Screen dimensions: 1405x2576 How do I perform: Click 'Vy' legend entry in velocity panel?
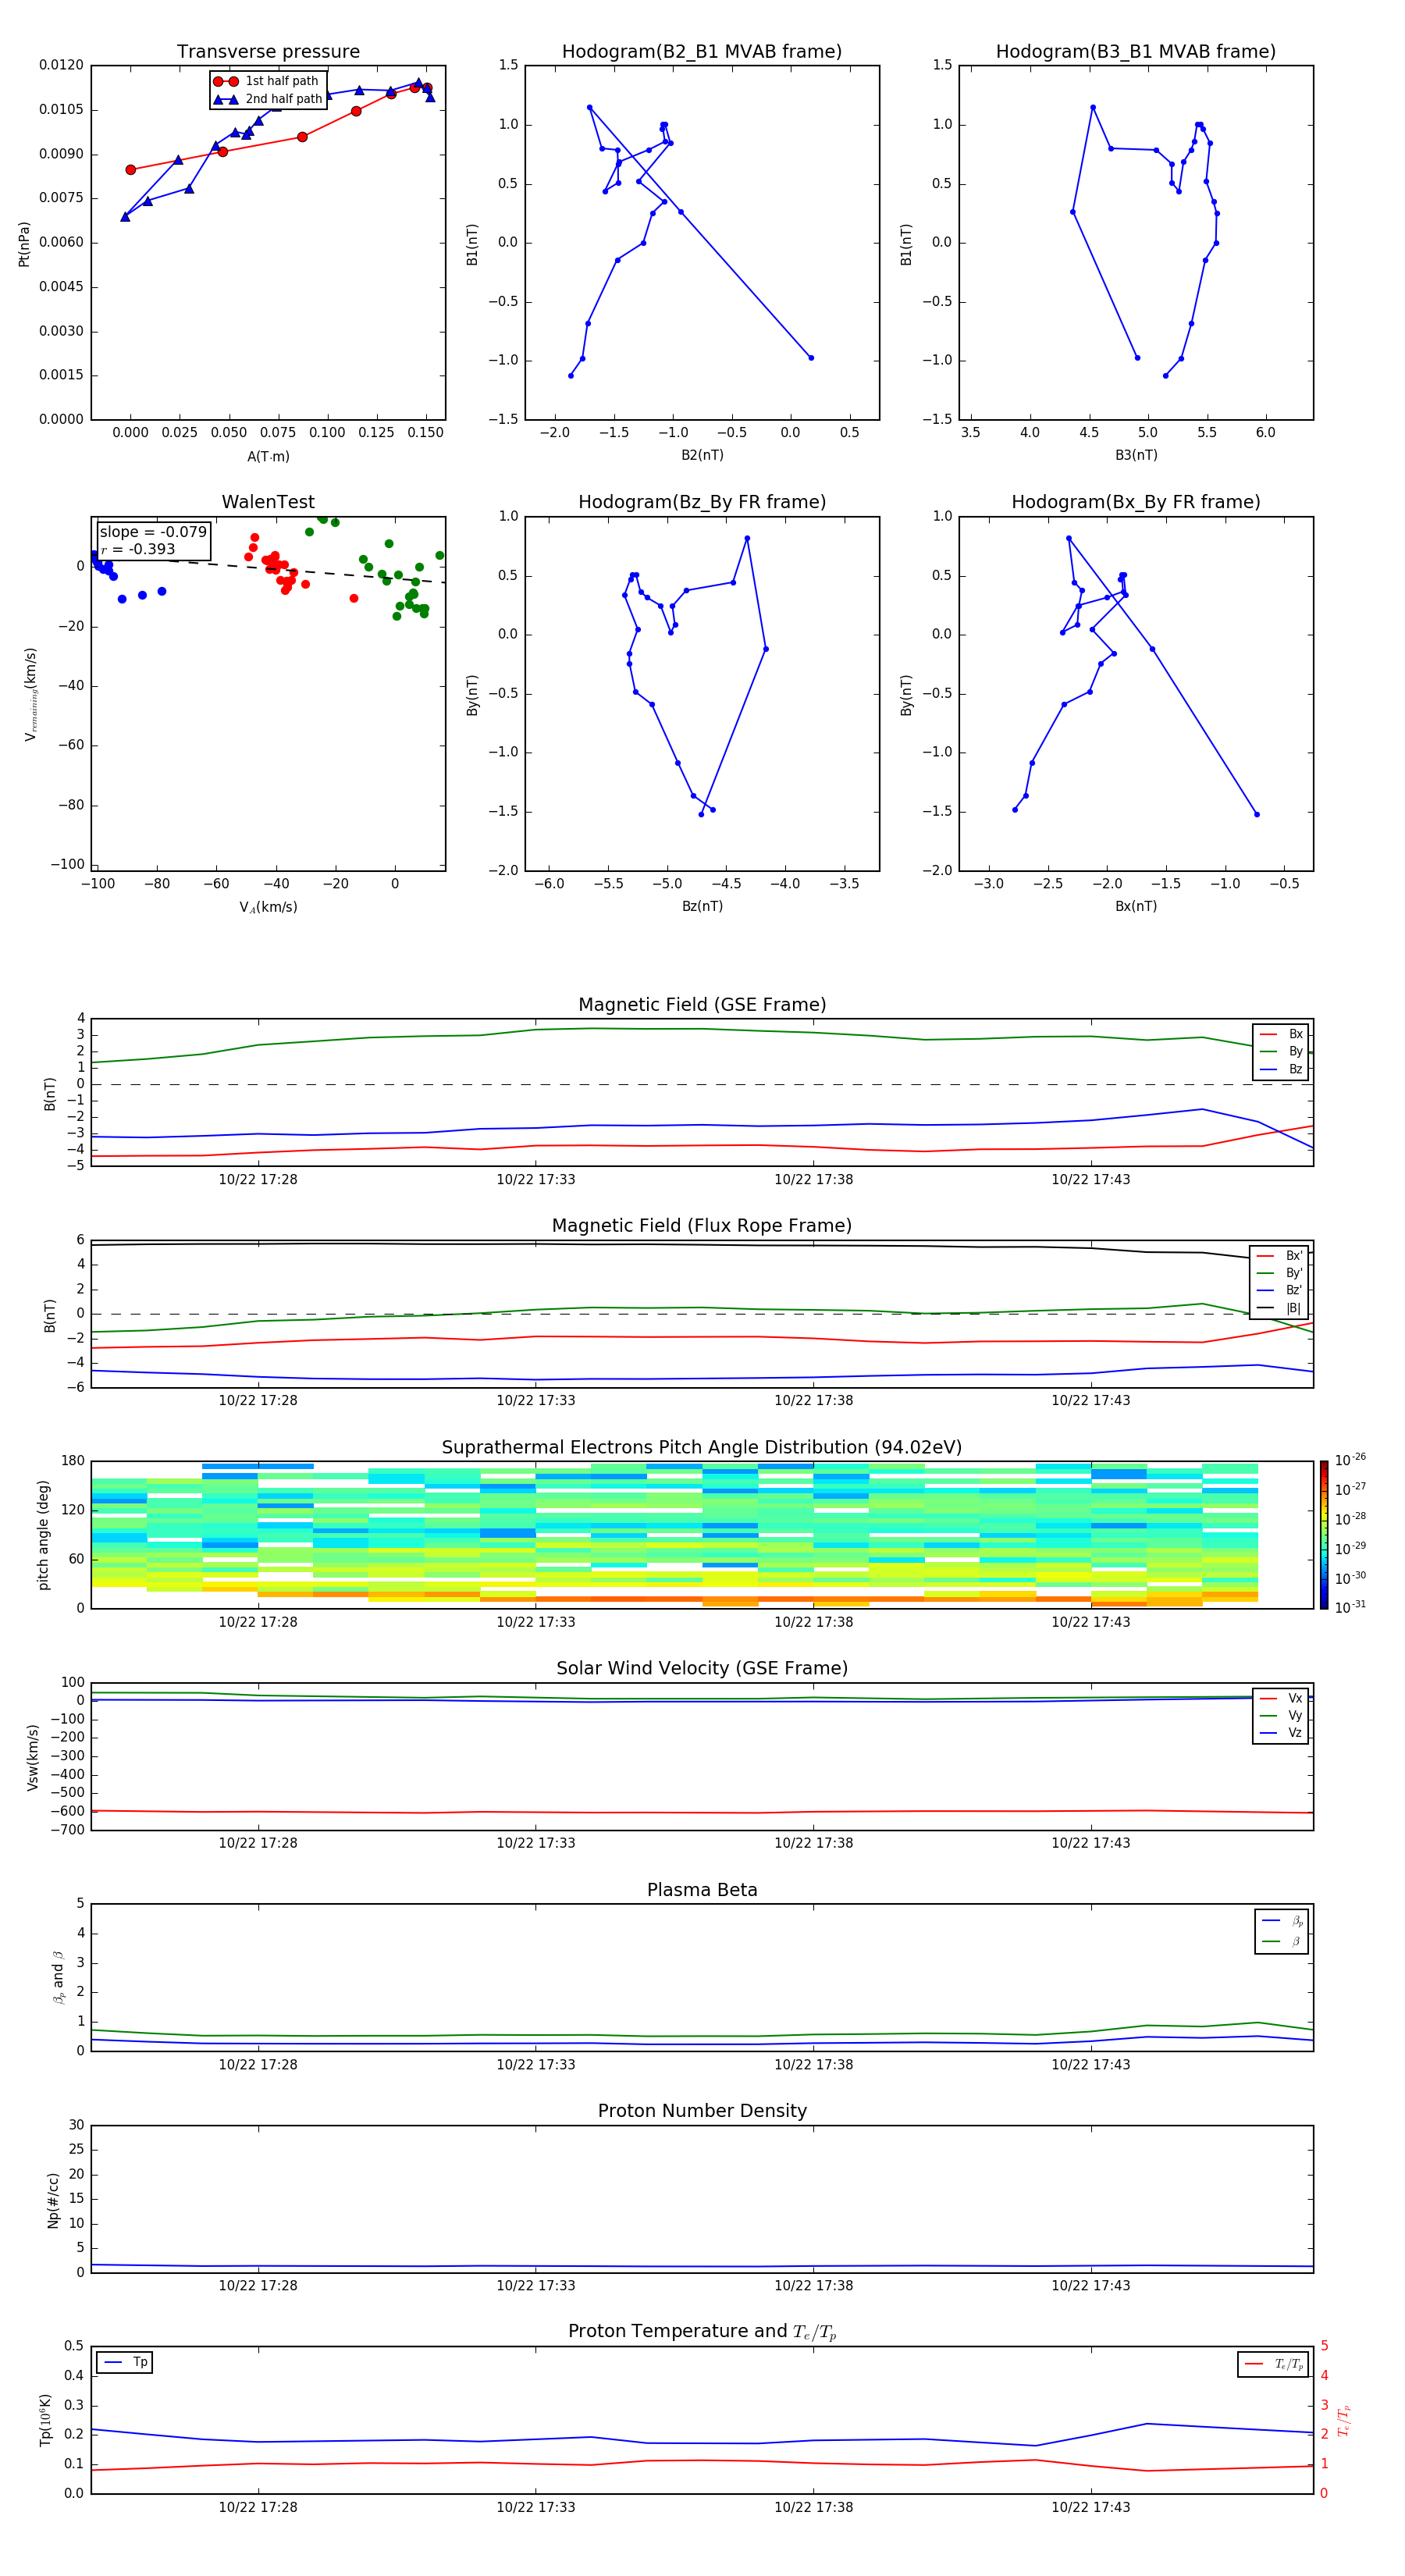pos(1281,1716)
